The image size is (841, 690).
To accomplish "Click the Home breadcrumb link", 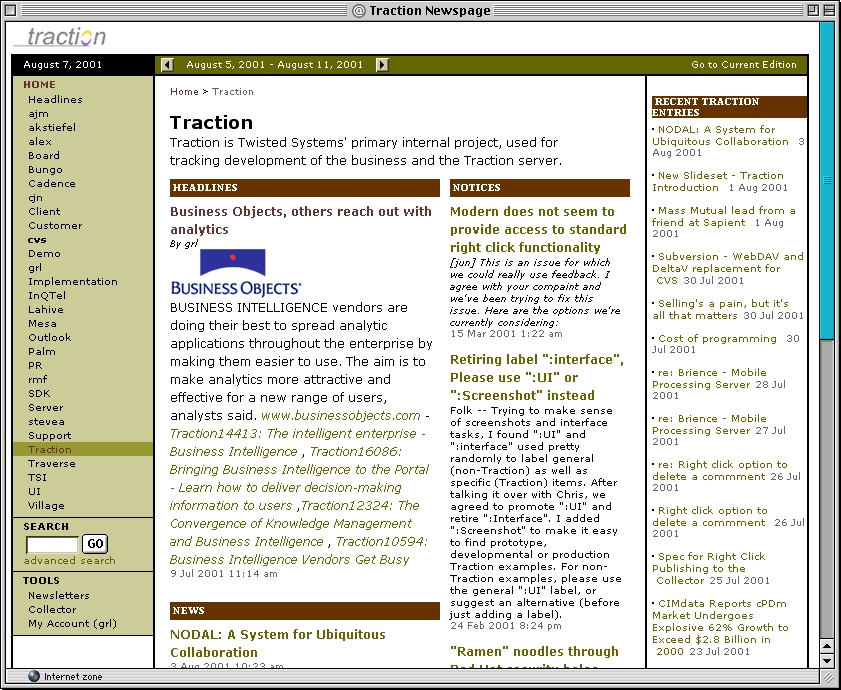I will pos(184,92).
